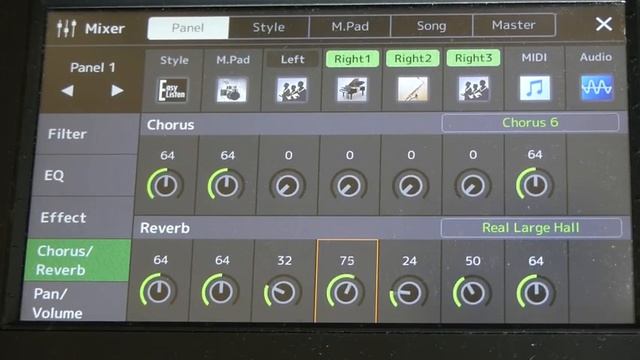Click the Style column header label
Image resolution: width=640 pixels, height=360 pixels.
point(174,60)
